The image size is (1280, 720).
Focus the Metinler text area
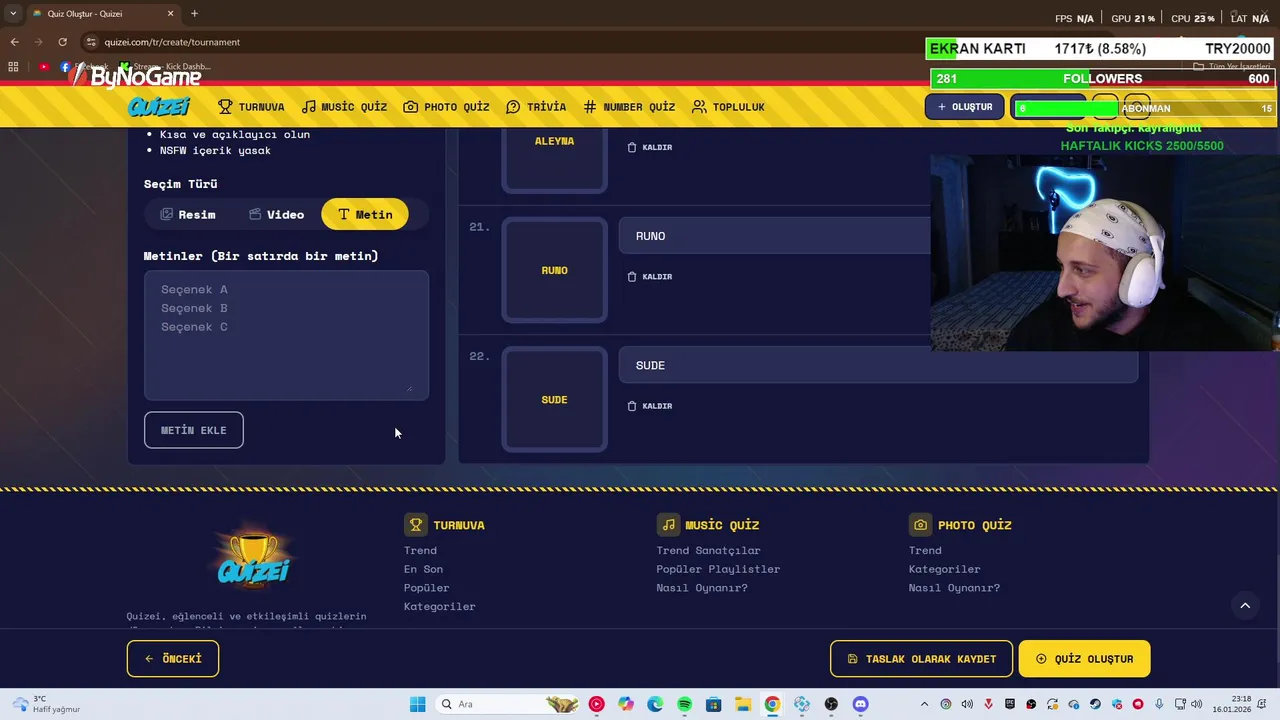[x=286, y=335]
